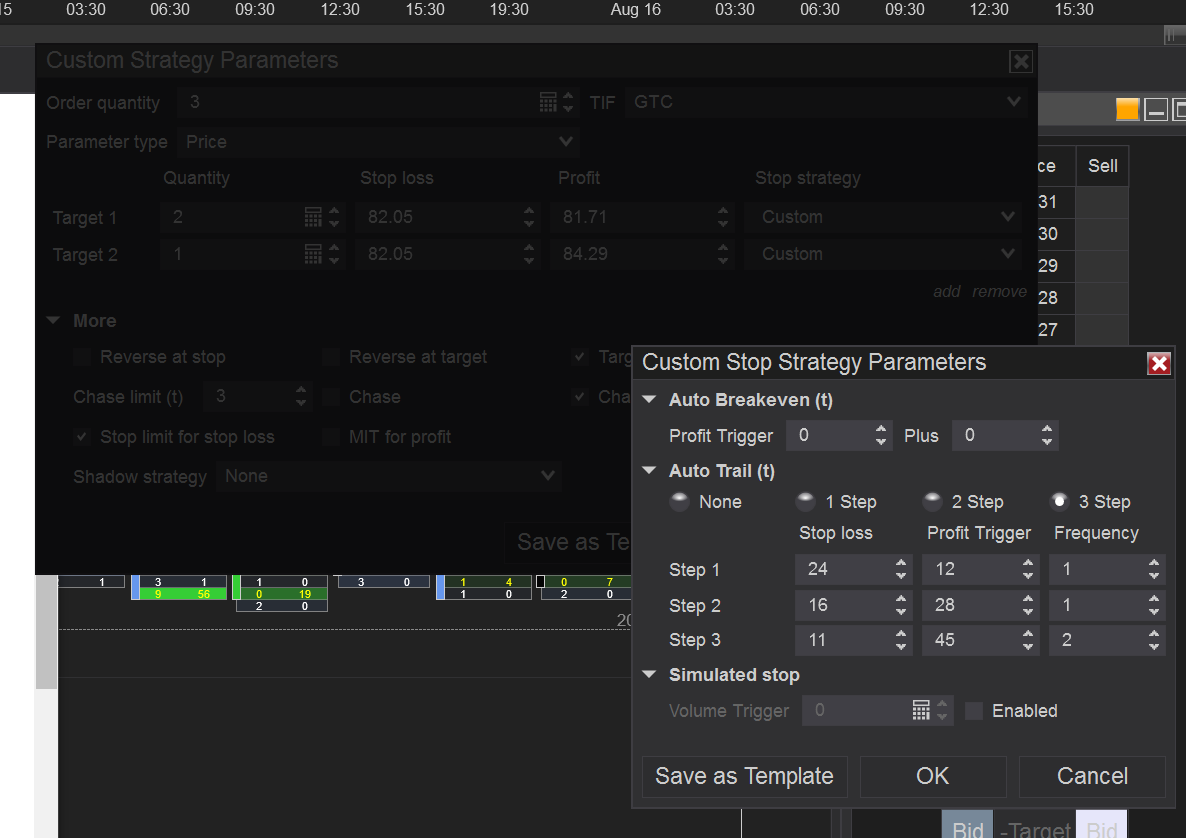Viewport: 1186px width, 838px height.
Task: Select the 1 Step auto trail option
Action: tap(806, 501)
